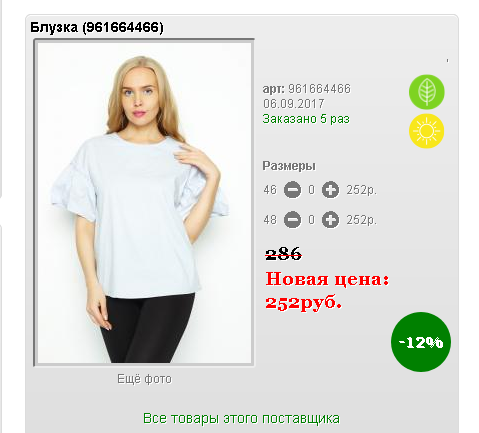Image resolution: width=479 pixels, height=433 pixels.
Task: Click the green leaf icon
Action: click(x=427, y=92)
